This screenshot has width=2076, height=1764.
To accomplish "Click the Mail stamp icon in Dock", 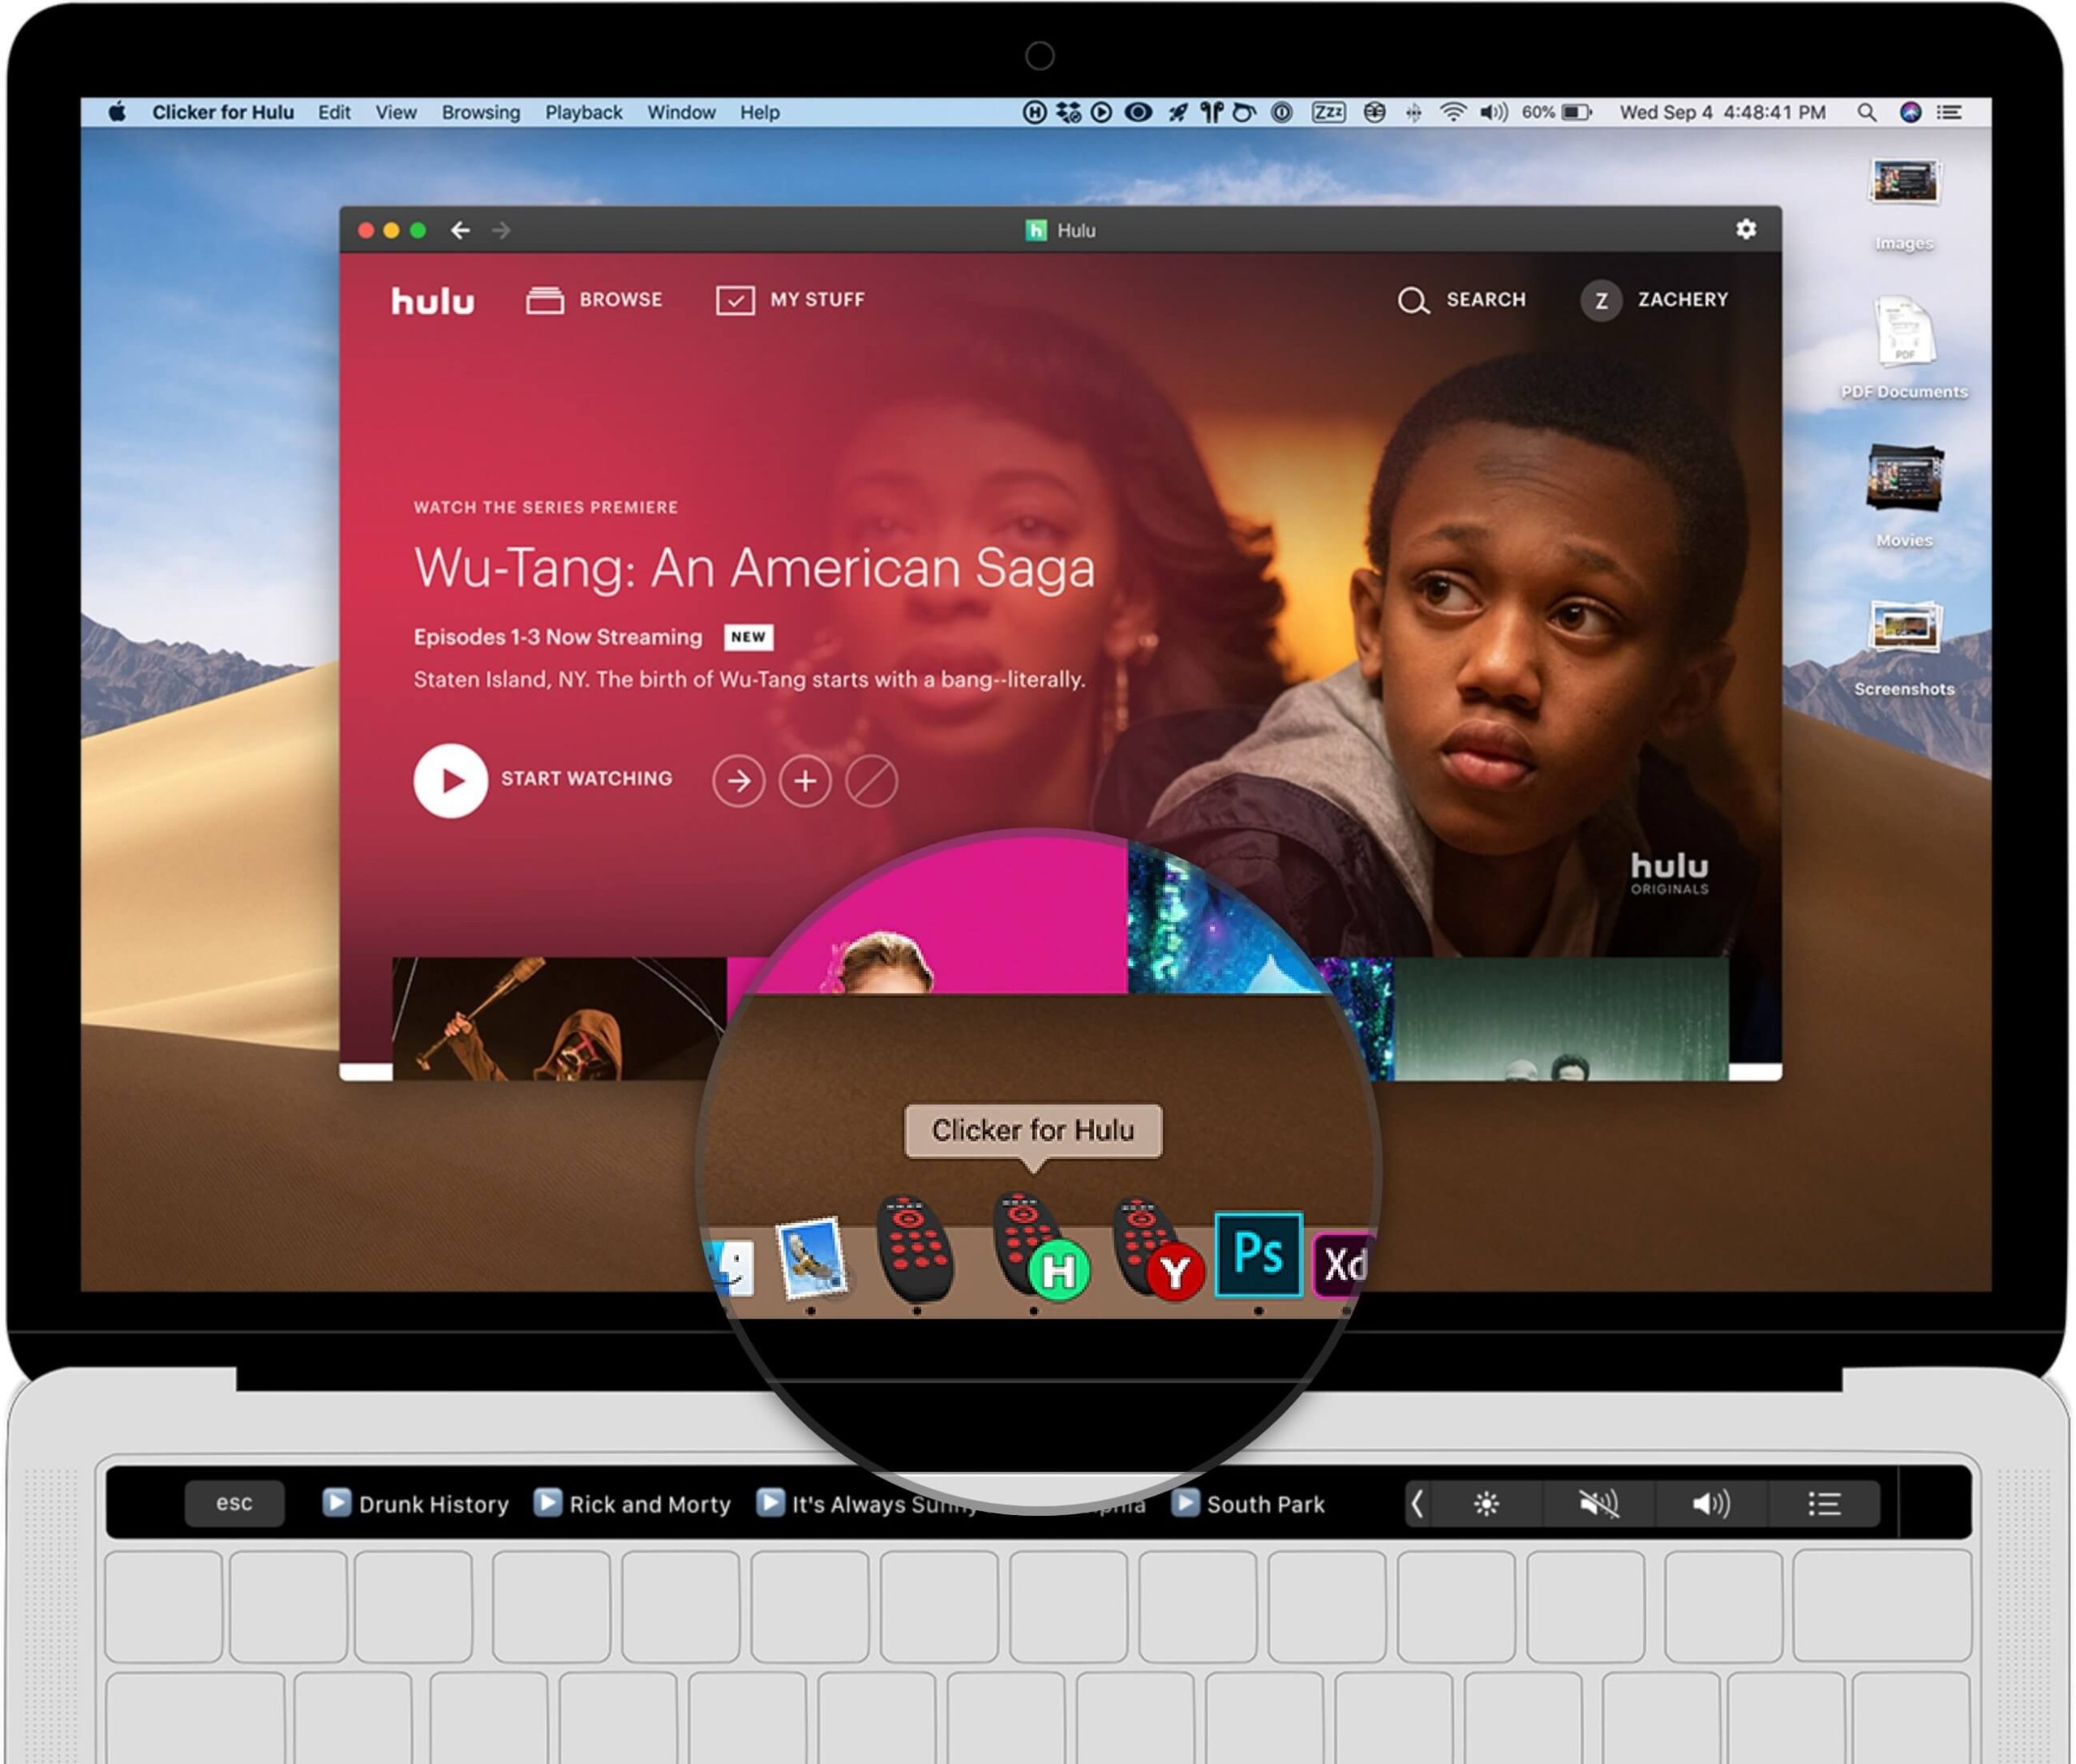I will 811,1258.
